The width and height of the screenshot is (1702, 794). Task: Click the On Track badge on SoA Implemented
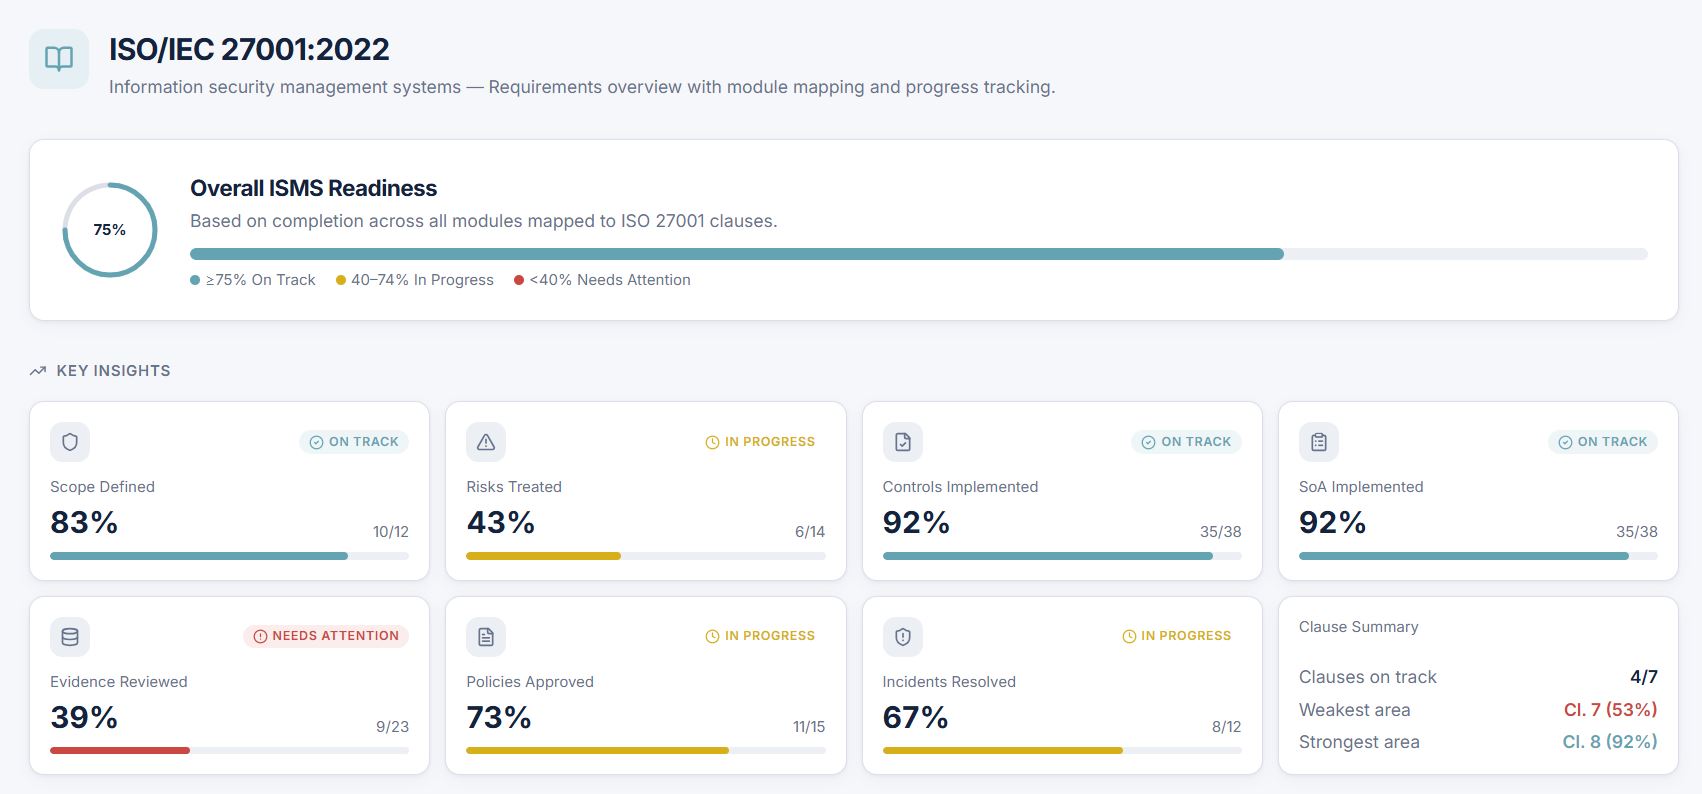pos(1603,442)
